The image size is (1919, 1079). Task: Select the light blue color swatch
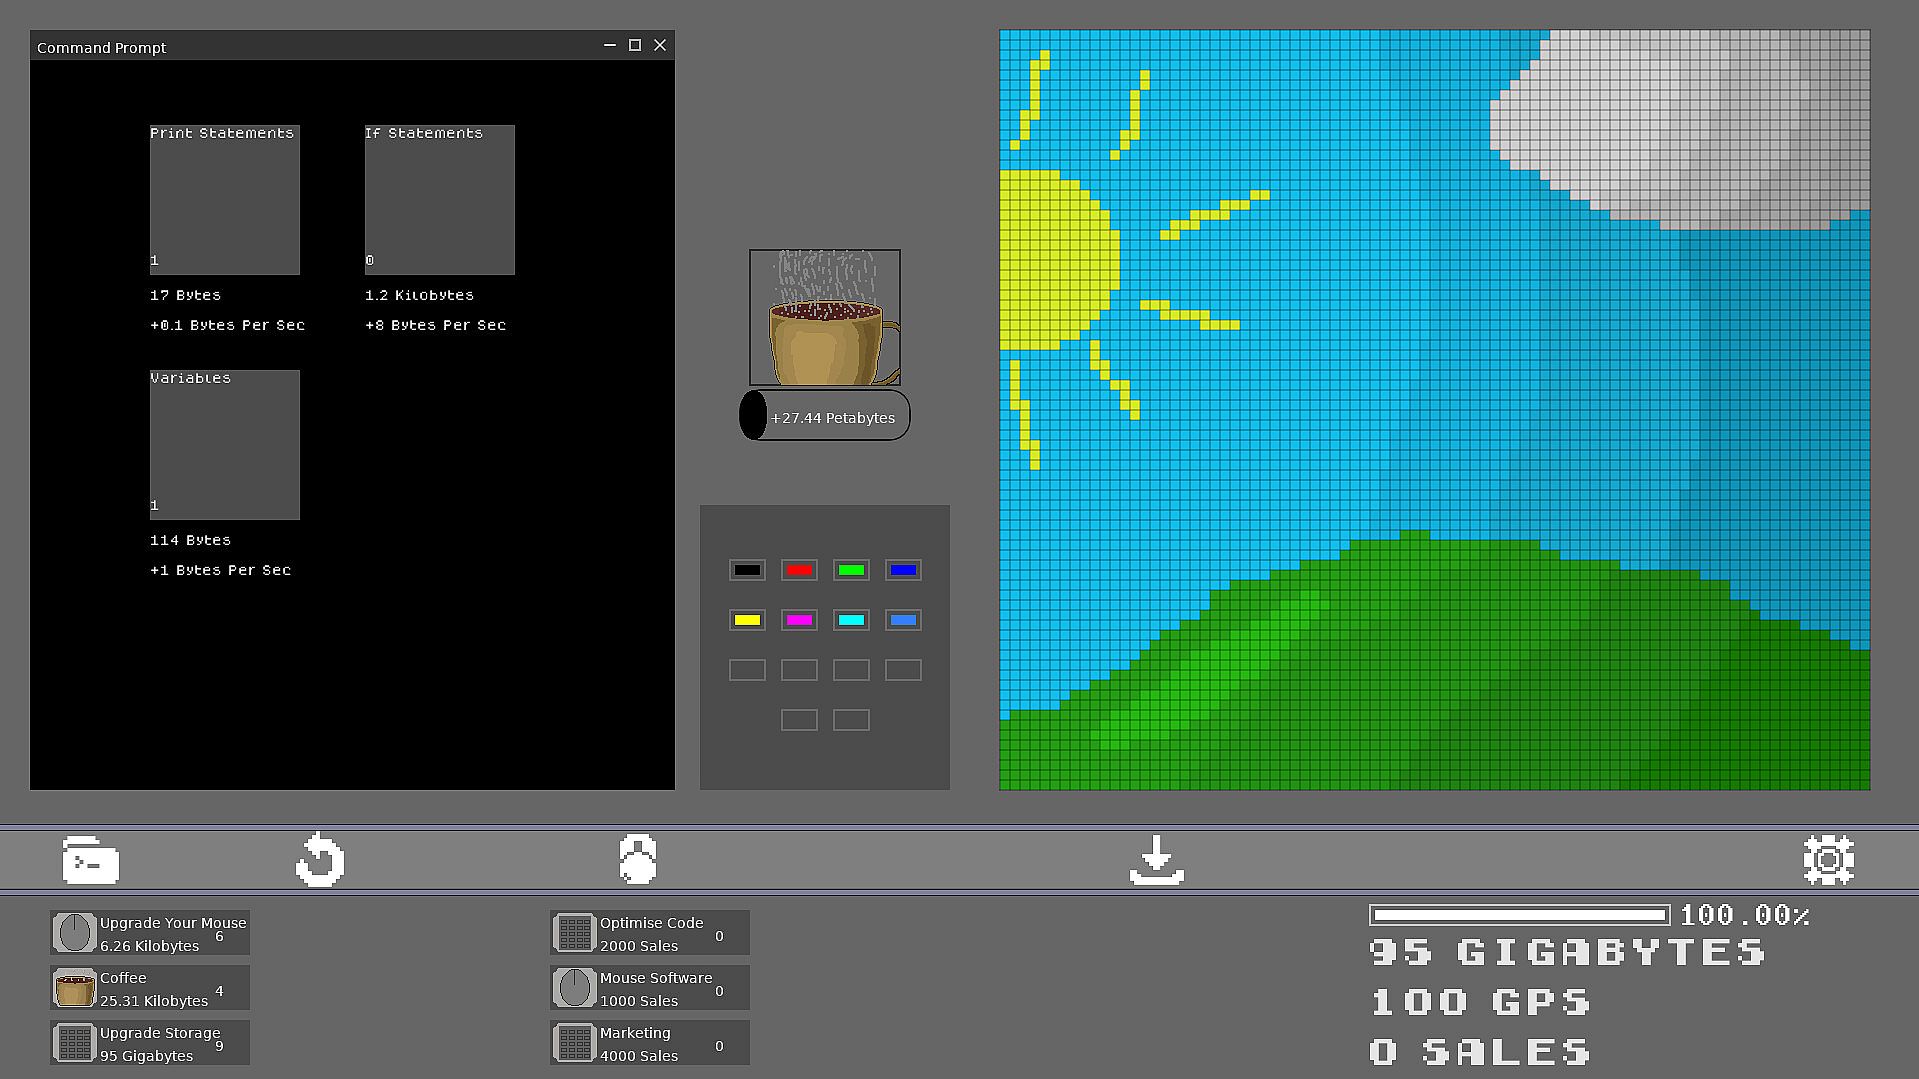pyautogui.click(x=903, y=620)
